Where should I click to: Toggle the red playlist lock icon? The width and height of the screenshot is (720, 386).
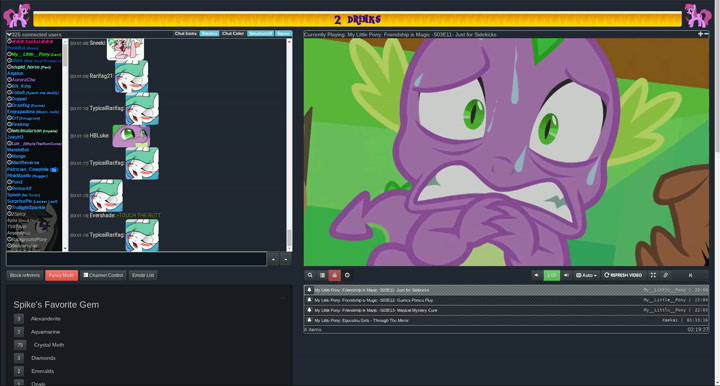[334, 275]
